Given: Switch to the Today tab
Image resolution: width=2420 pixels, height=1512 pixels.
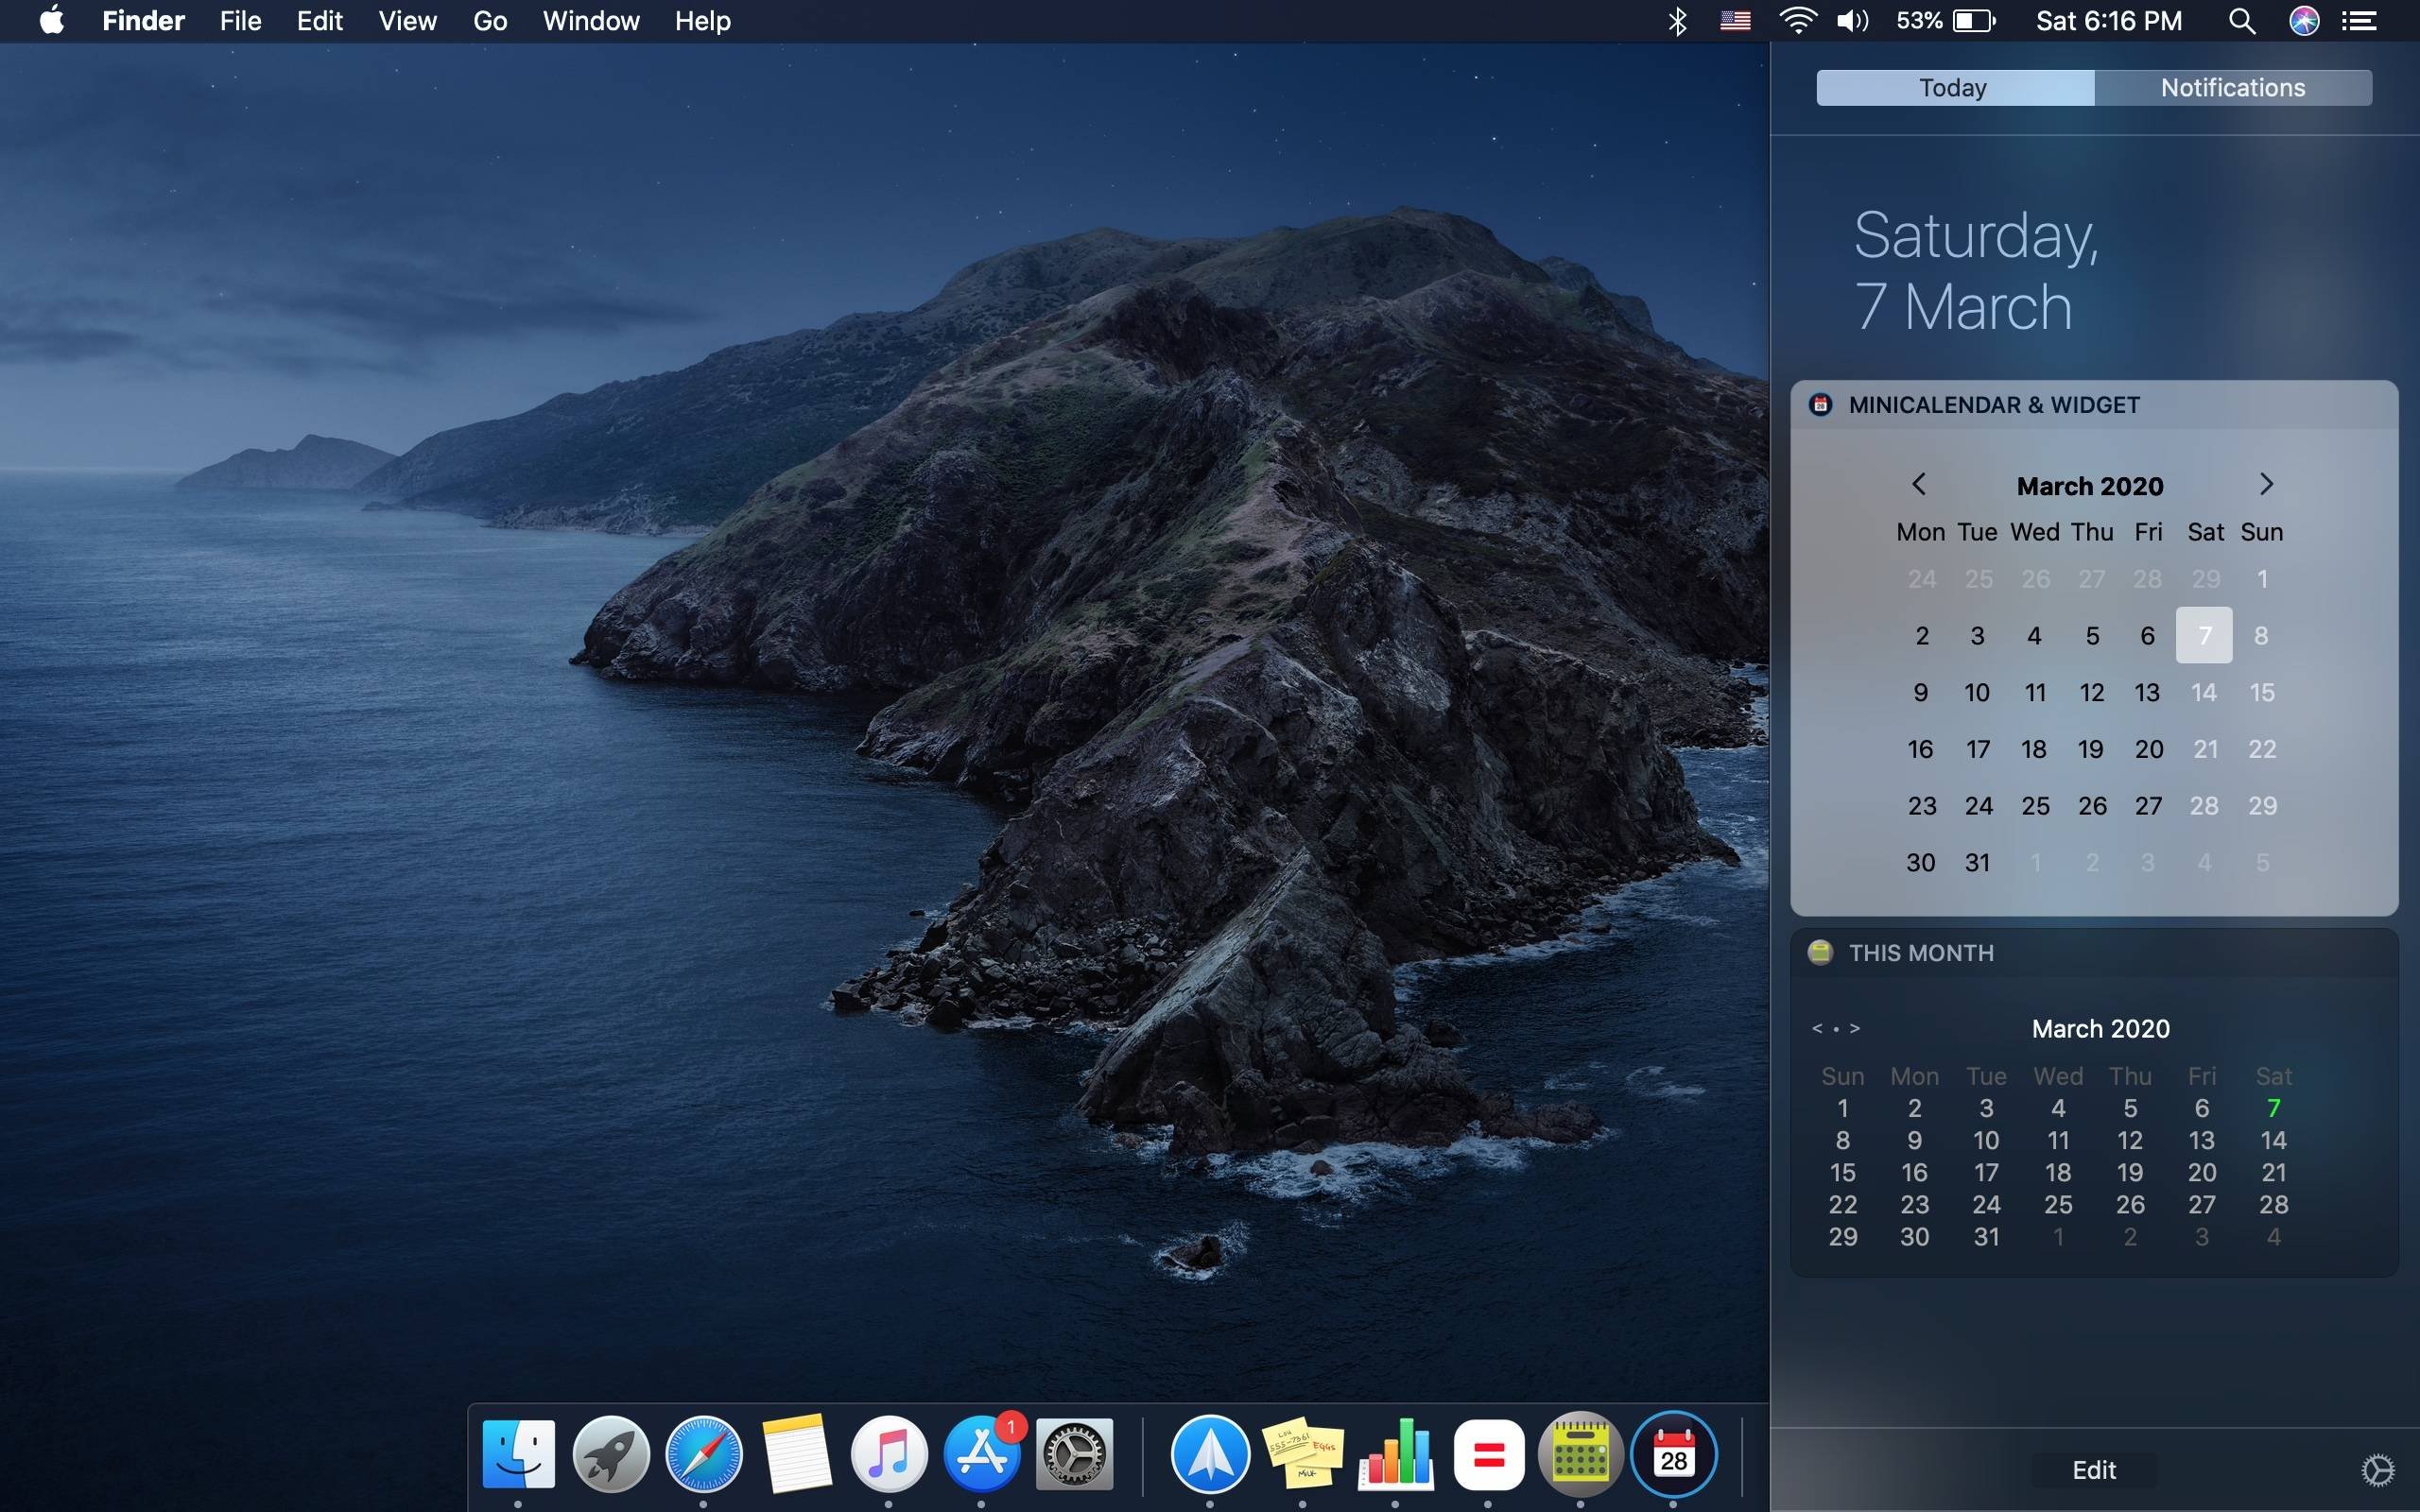Looking at the screenshot, I should click(x=1955, y=88).
